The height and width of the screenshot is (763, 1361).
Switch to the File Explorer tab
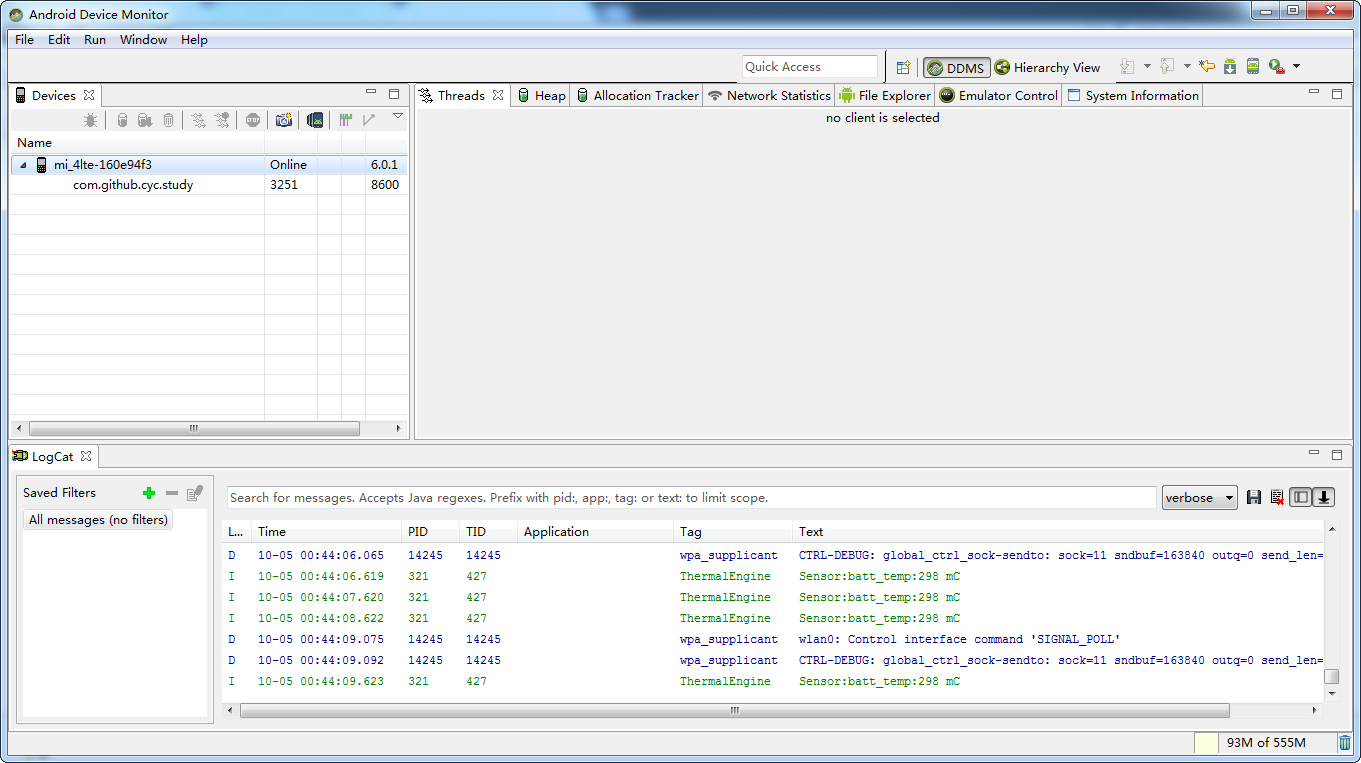coord(885,96)
